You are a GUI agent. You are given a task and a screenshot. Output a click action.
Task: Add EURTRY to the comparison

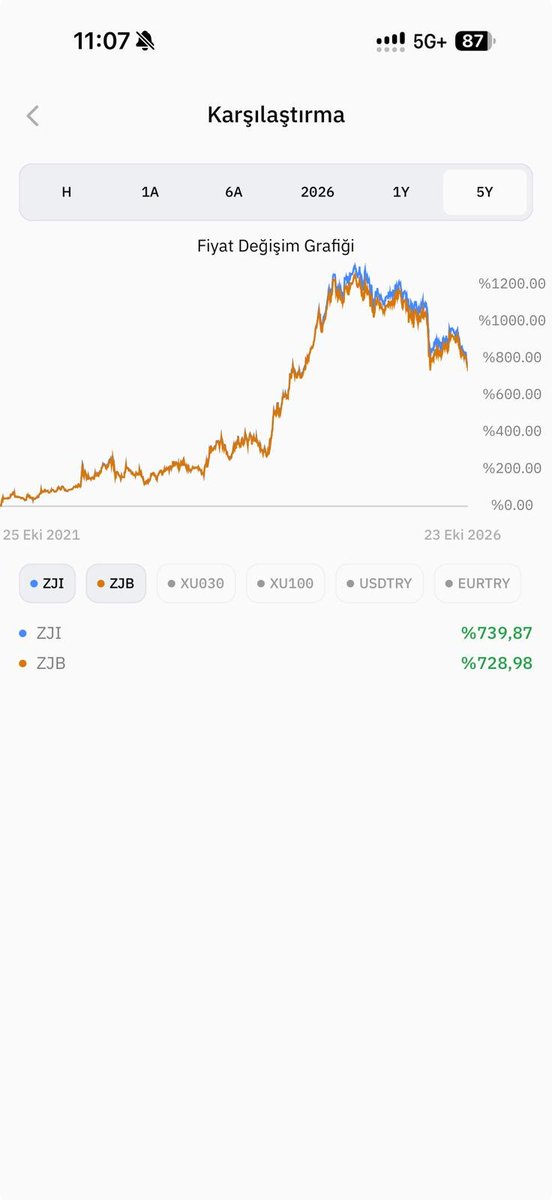pos(478,583)
